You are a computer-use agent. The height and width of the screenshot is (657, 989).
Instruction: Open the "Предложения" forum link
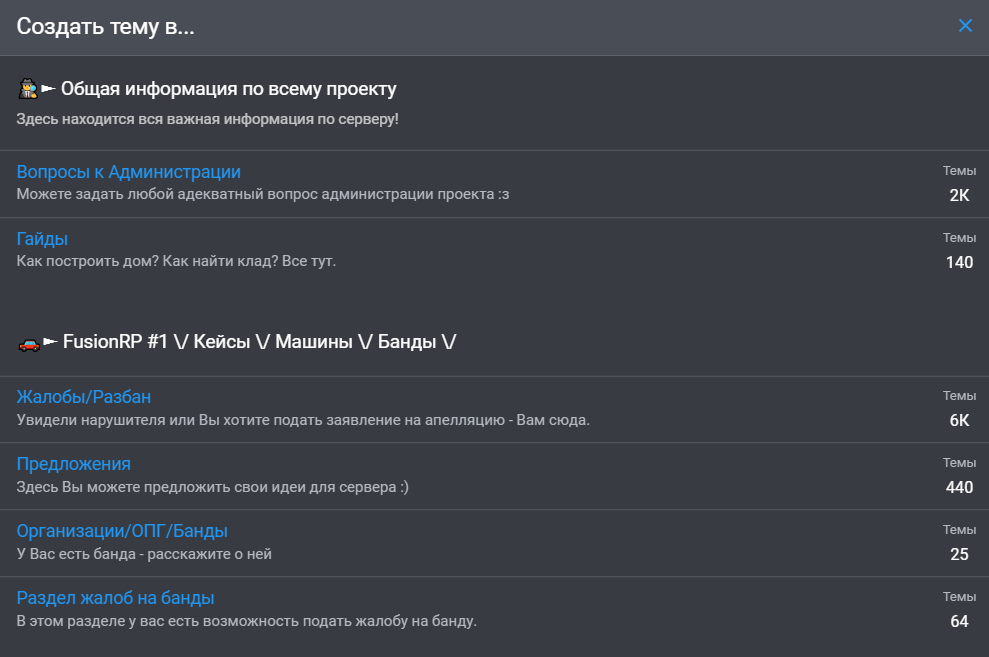[x=74, y=464]
